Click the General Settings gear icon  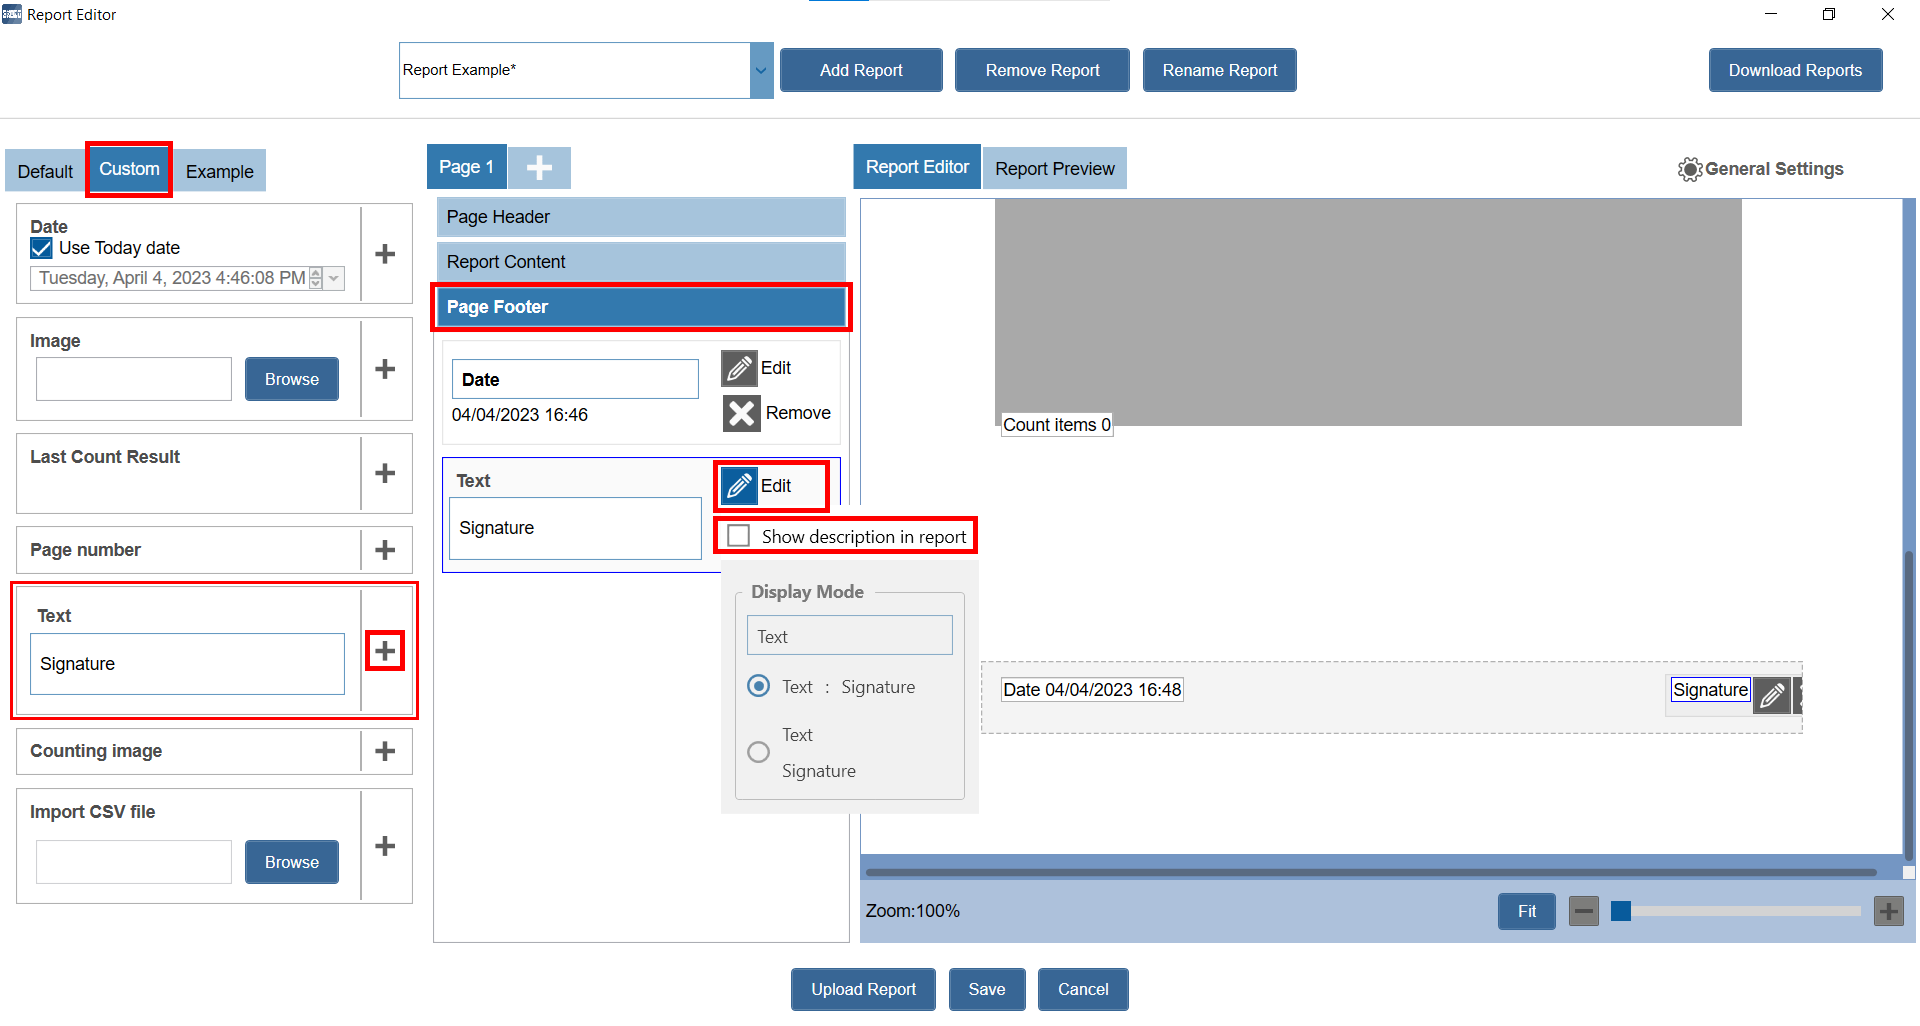[1689, 169]
